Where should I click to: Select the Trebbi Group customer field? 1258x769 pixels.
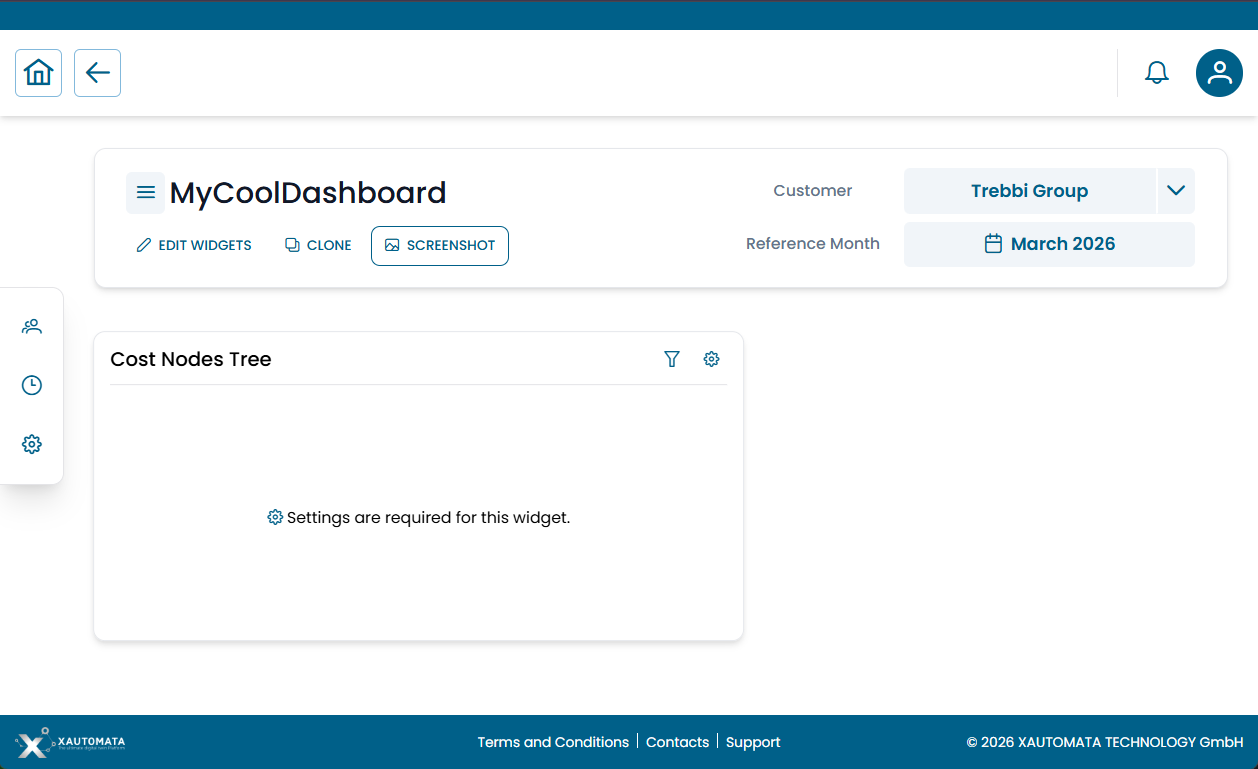(1029, 191)
